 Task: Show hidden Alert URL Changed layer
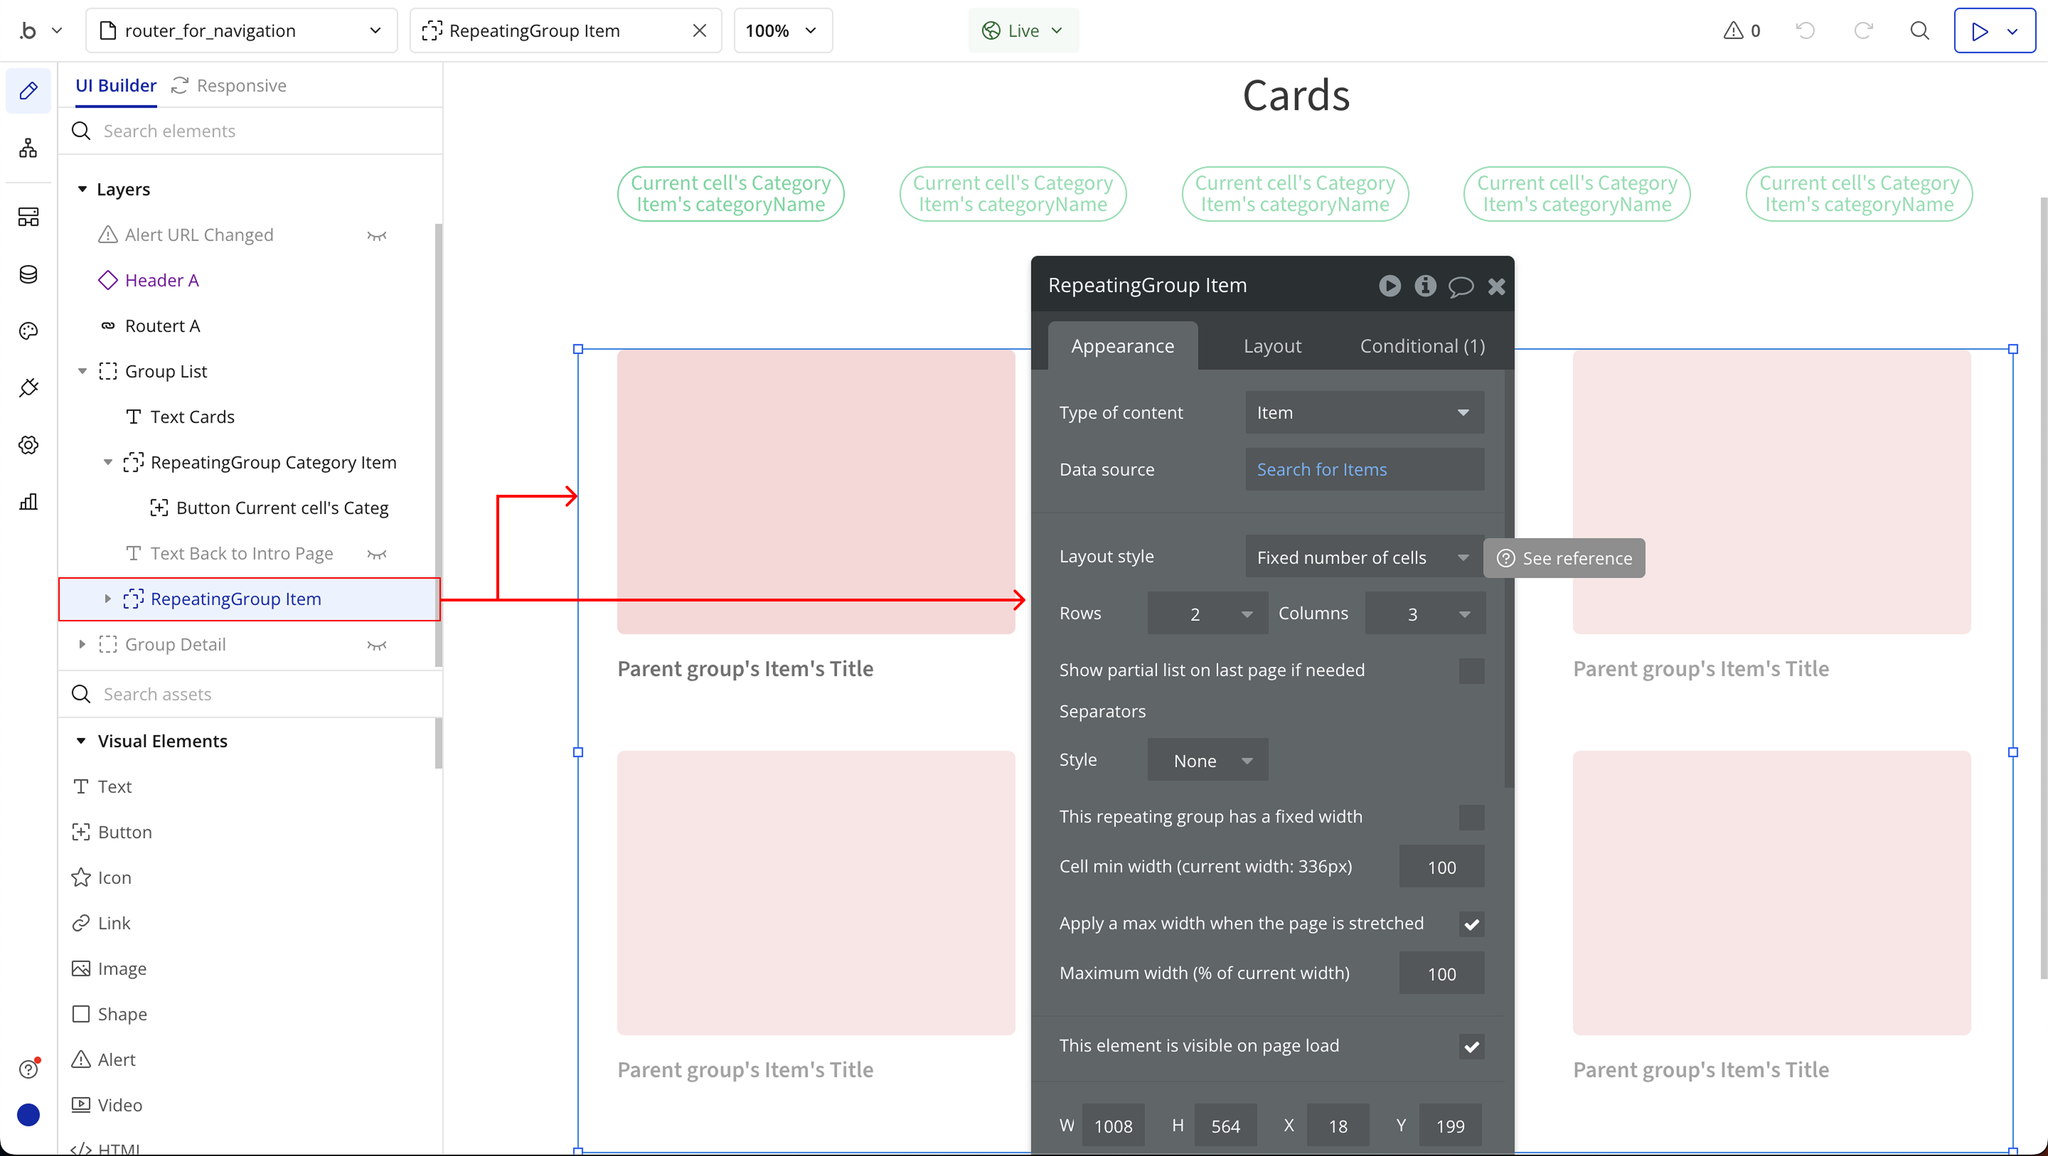[x=377, y=235]
